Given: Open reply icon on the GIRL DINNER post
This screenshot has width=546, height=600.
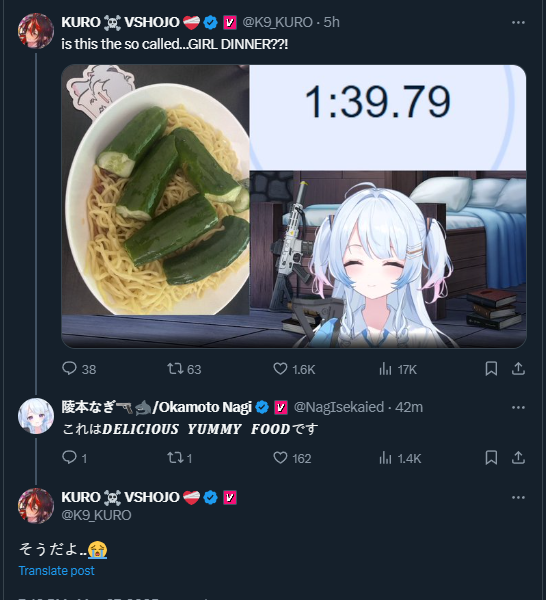Looking at the screenshot, I should pyautogui.click(x=69, y=369).
